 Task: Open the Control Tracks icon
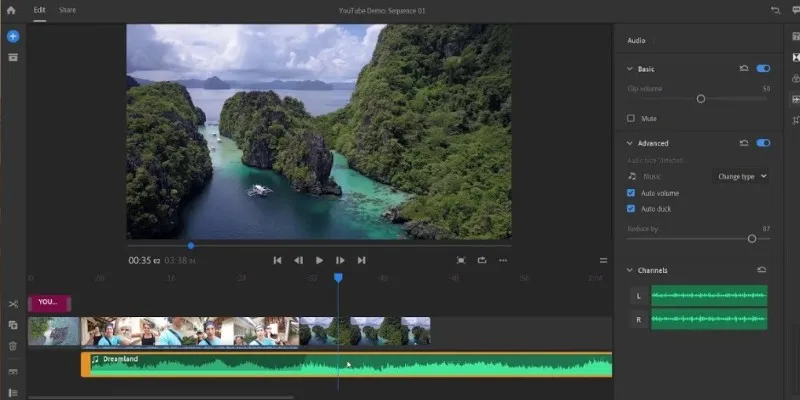(x=13, y=393)
